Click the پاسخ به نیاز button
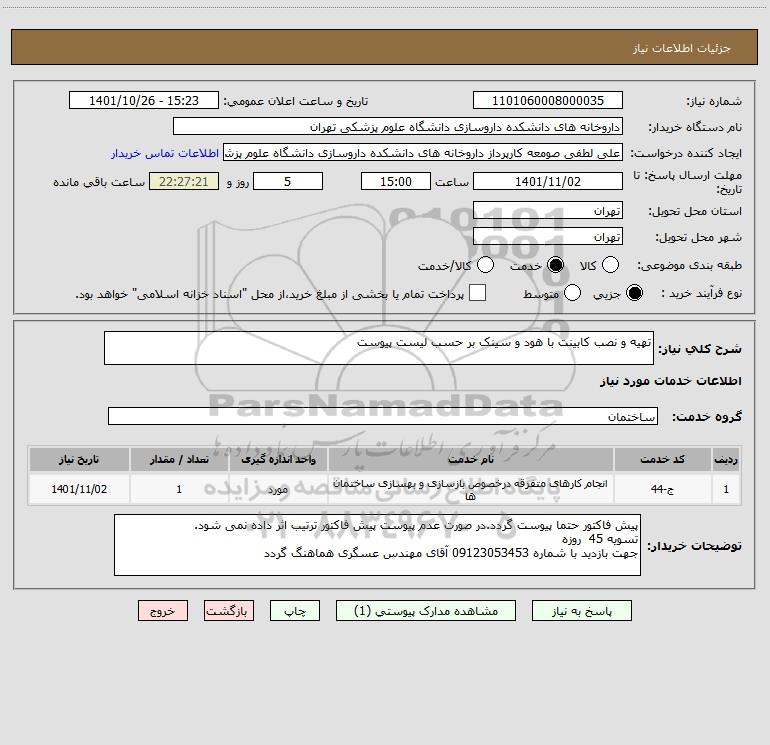The image size is (770, 745). (x=582, y=611)
